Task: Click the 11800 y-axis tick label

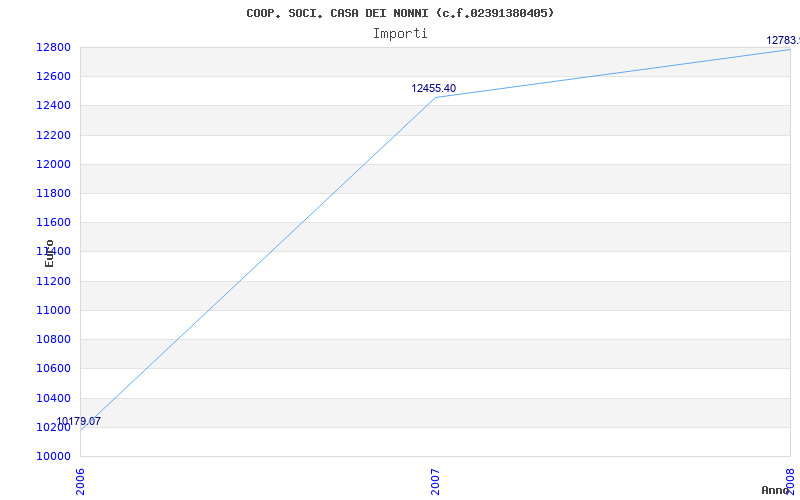Action: pos(53,193)
